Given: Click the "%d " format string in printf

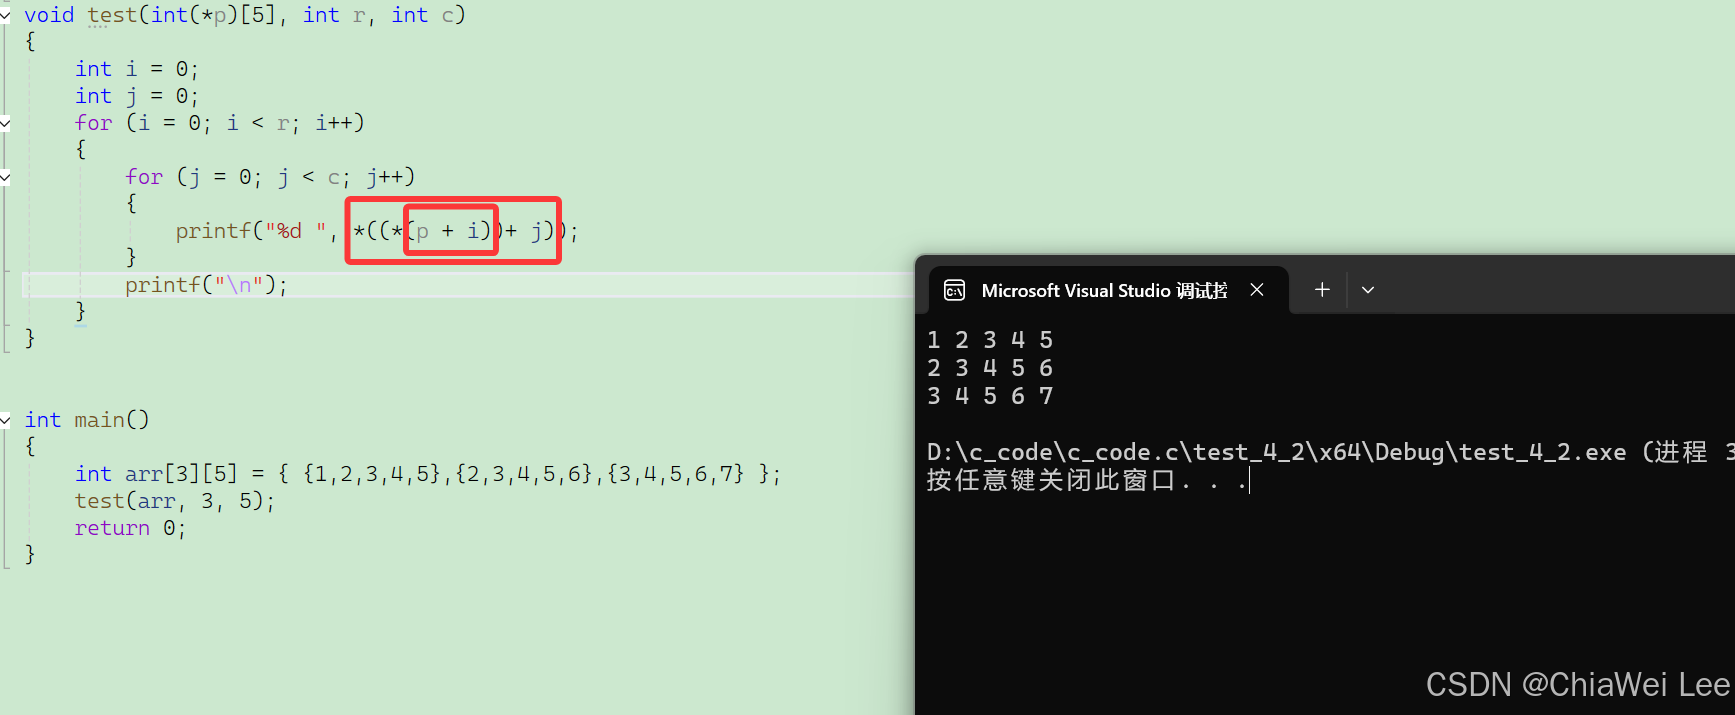Looking at the screenshot, I should coord(295,231).
